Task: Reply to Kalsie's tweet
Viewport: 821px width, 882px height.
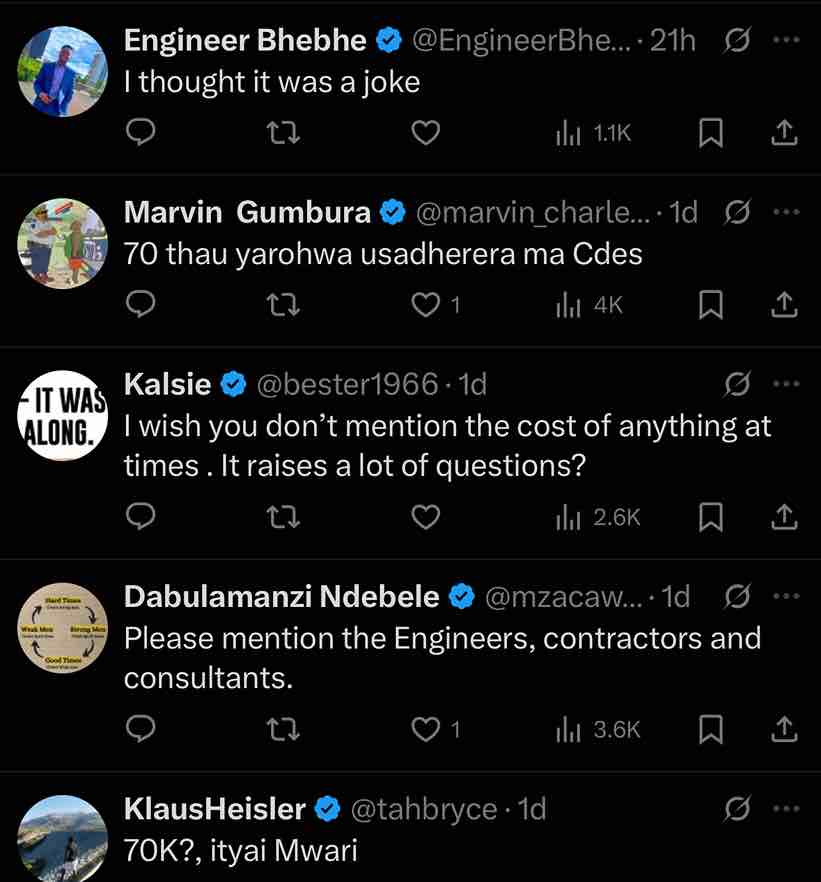Action: click(142, 517)
